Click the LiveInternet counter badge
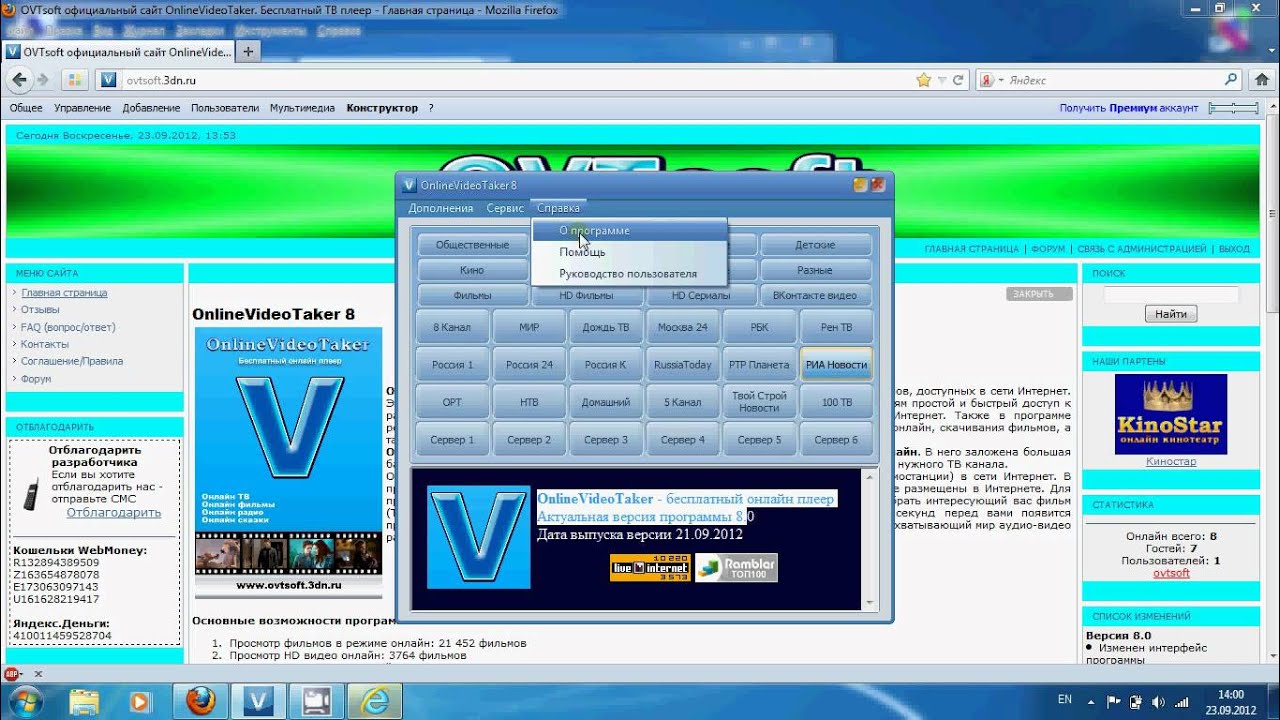 pos(650,567)
